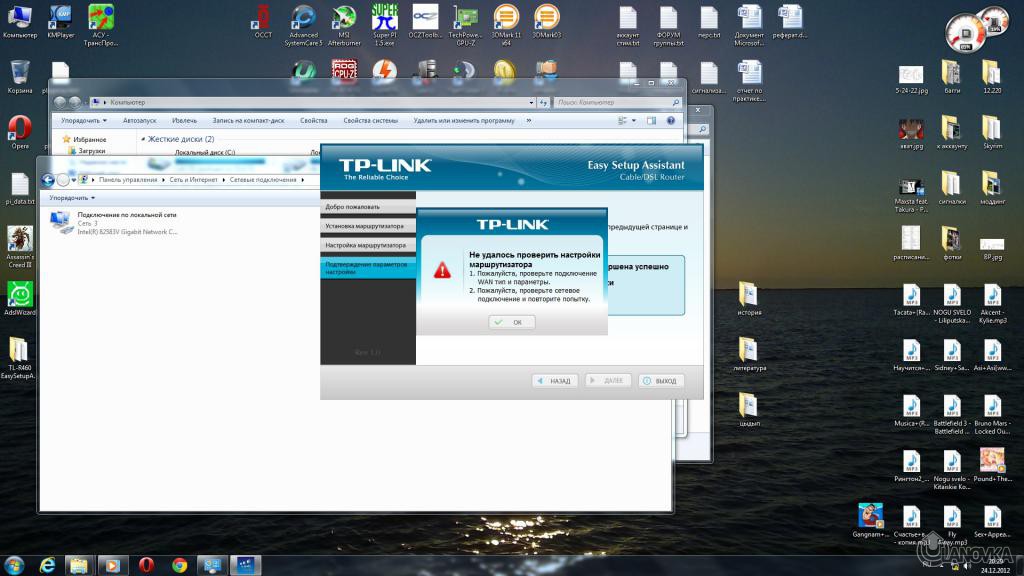
Task: Select KMPlayer desktop shortcut
Action: [61, 22]
